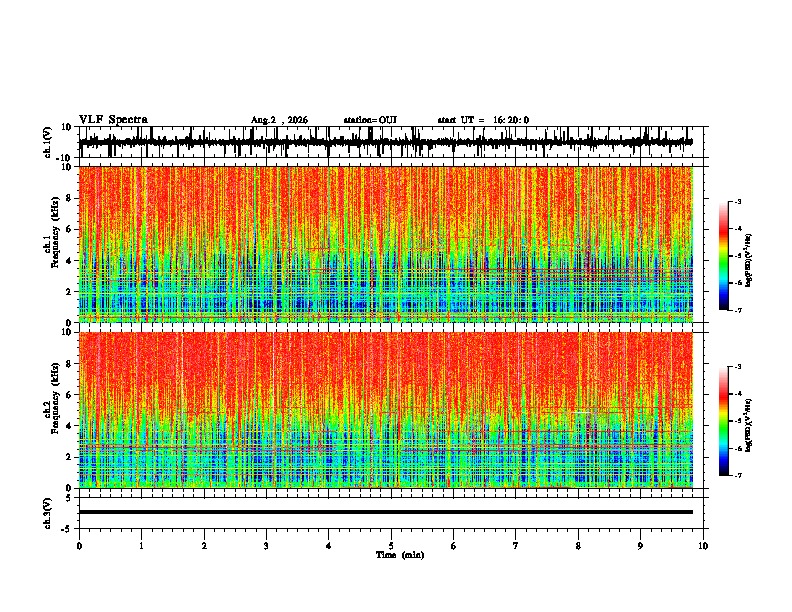Click the flat ch.3 voltage trace line
The image size is (792, 612).
click(x=385, y=512)
